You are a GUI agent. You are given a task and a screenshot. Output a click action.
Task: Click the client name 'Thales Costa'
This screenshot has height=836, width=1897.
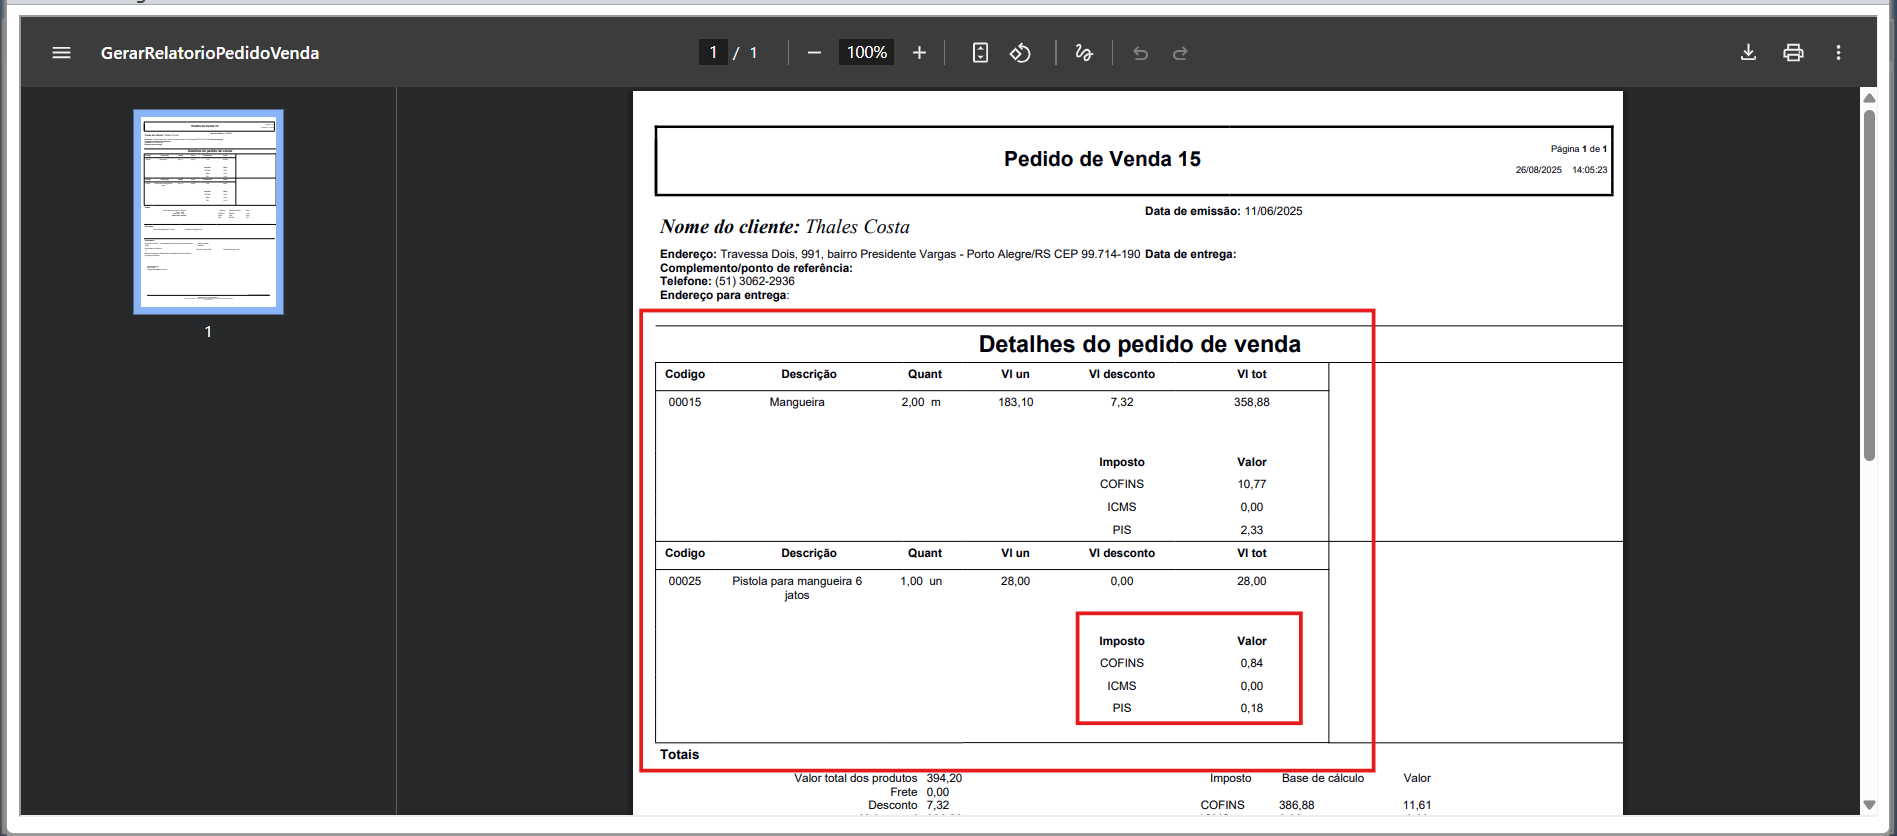857,227
